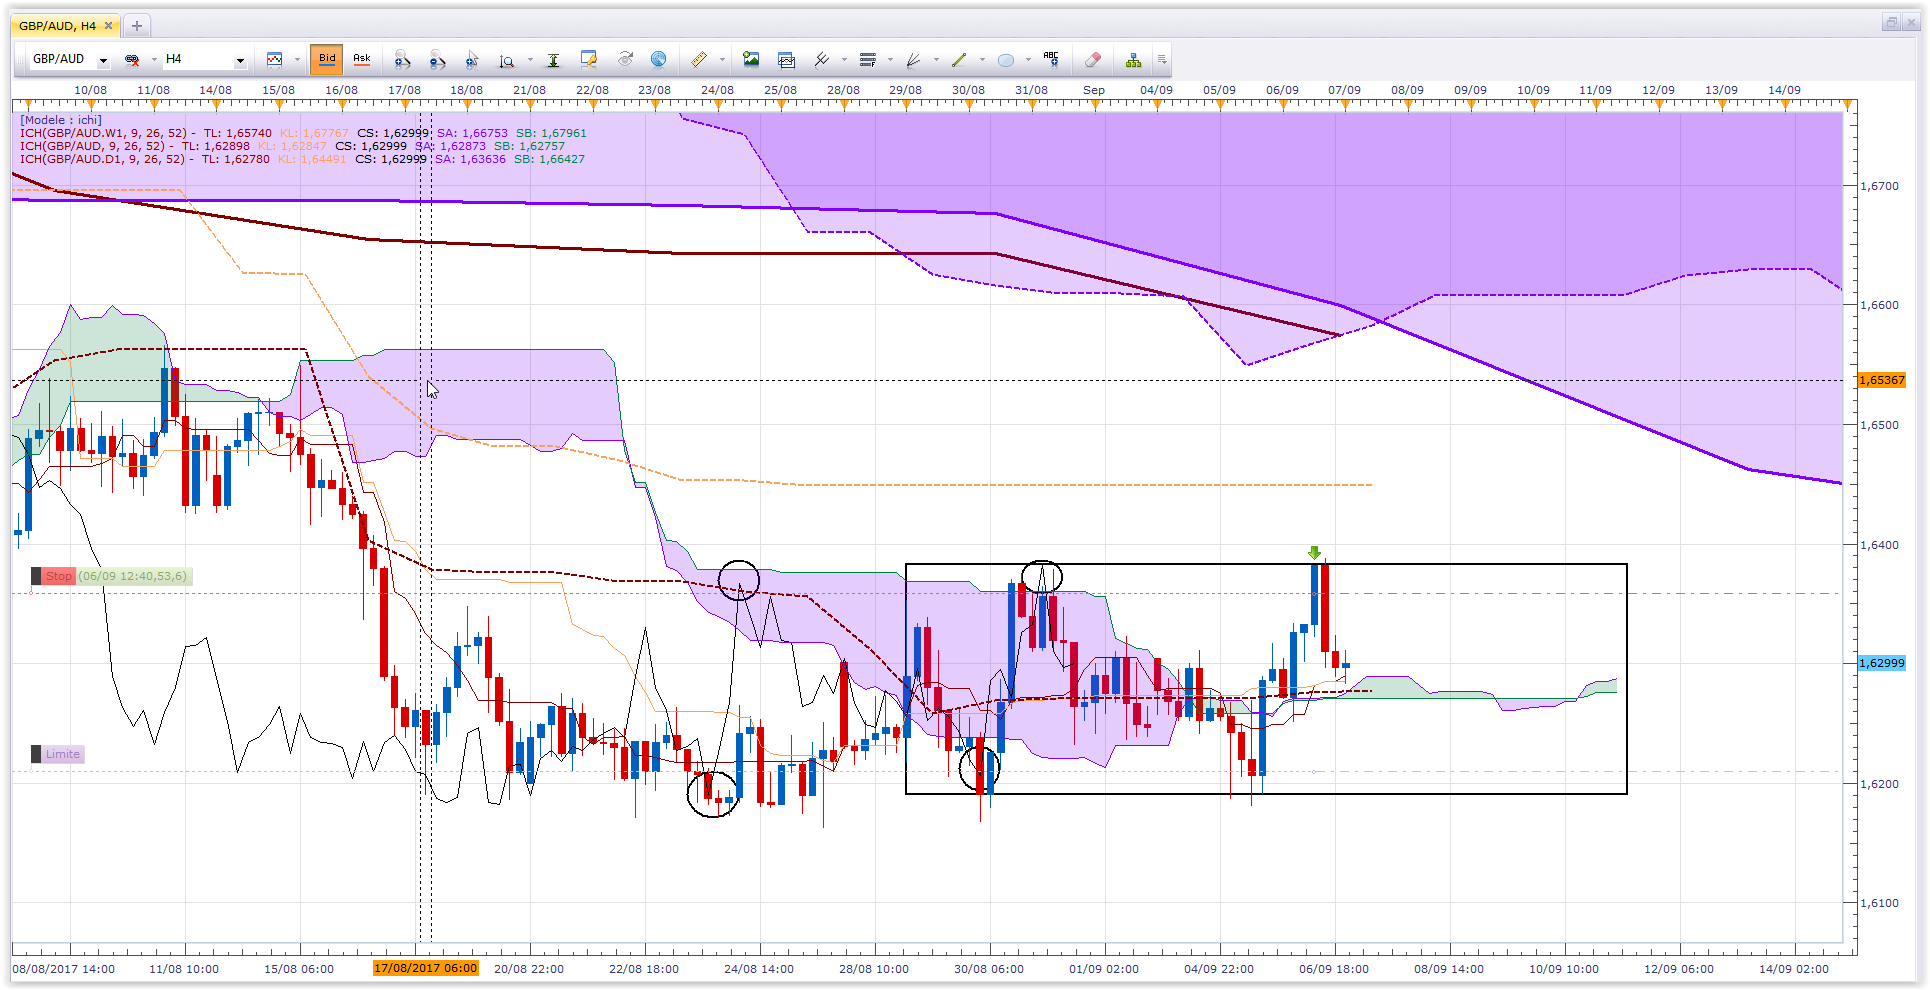1930x990 pixels.
Task: Select the eraser tool
Action: pos(1093,60)
